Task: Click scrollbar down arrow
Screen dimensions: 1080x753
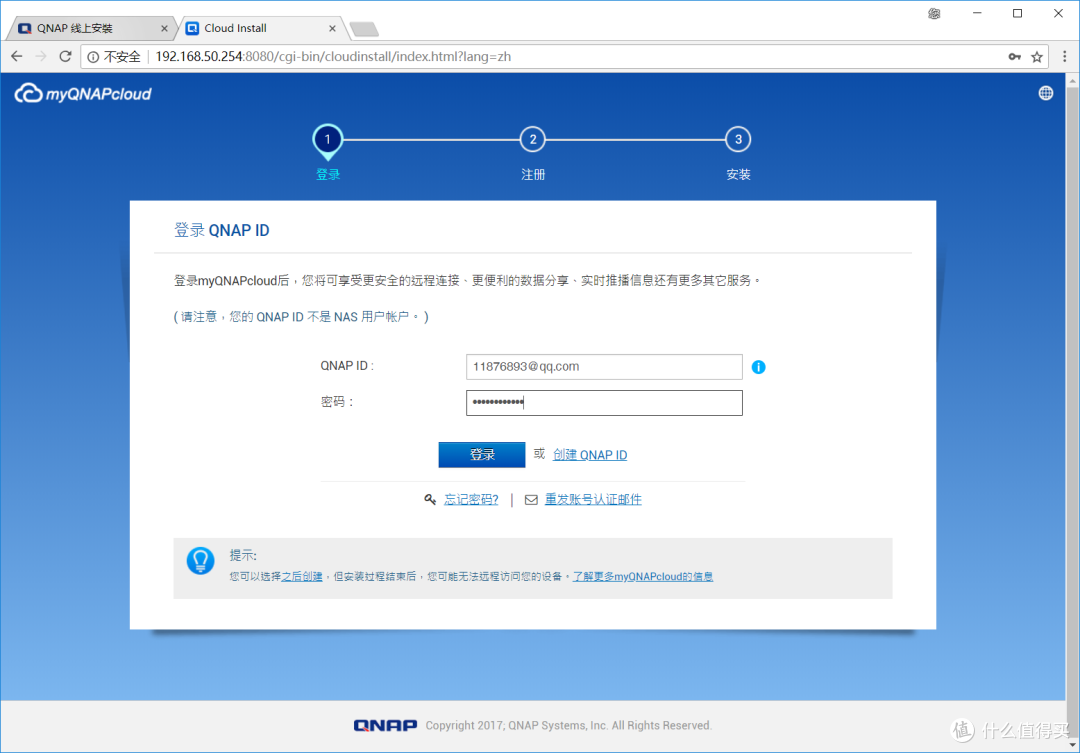Action: coord(1072,745)
